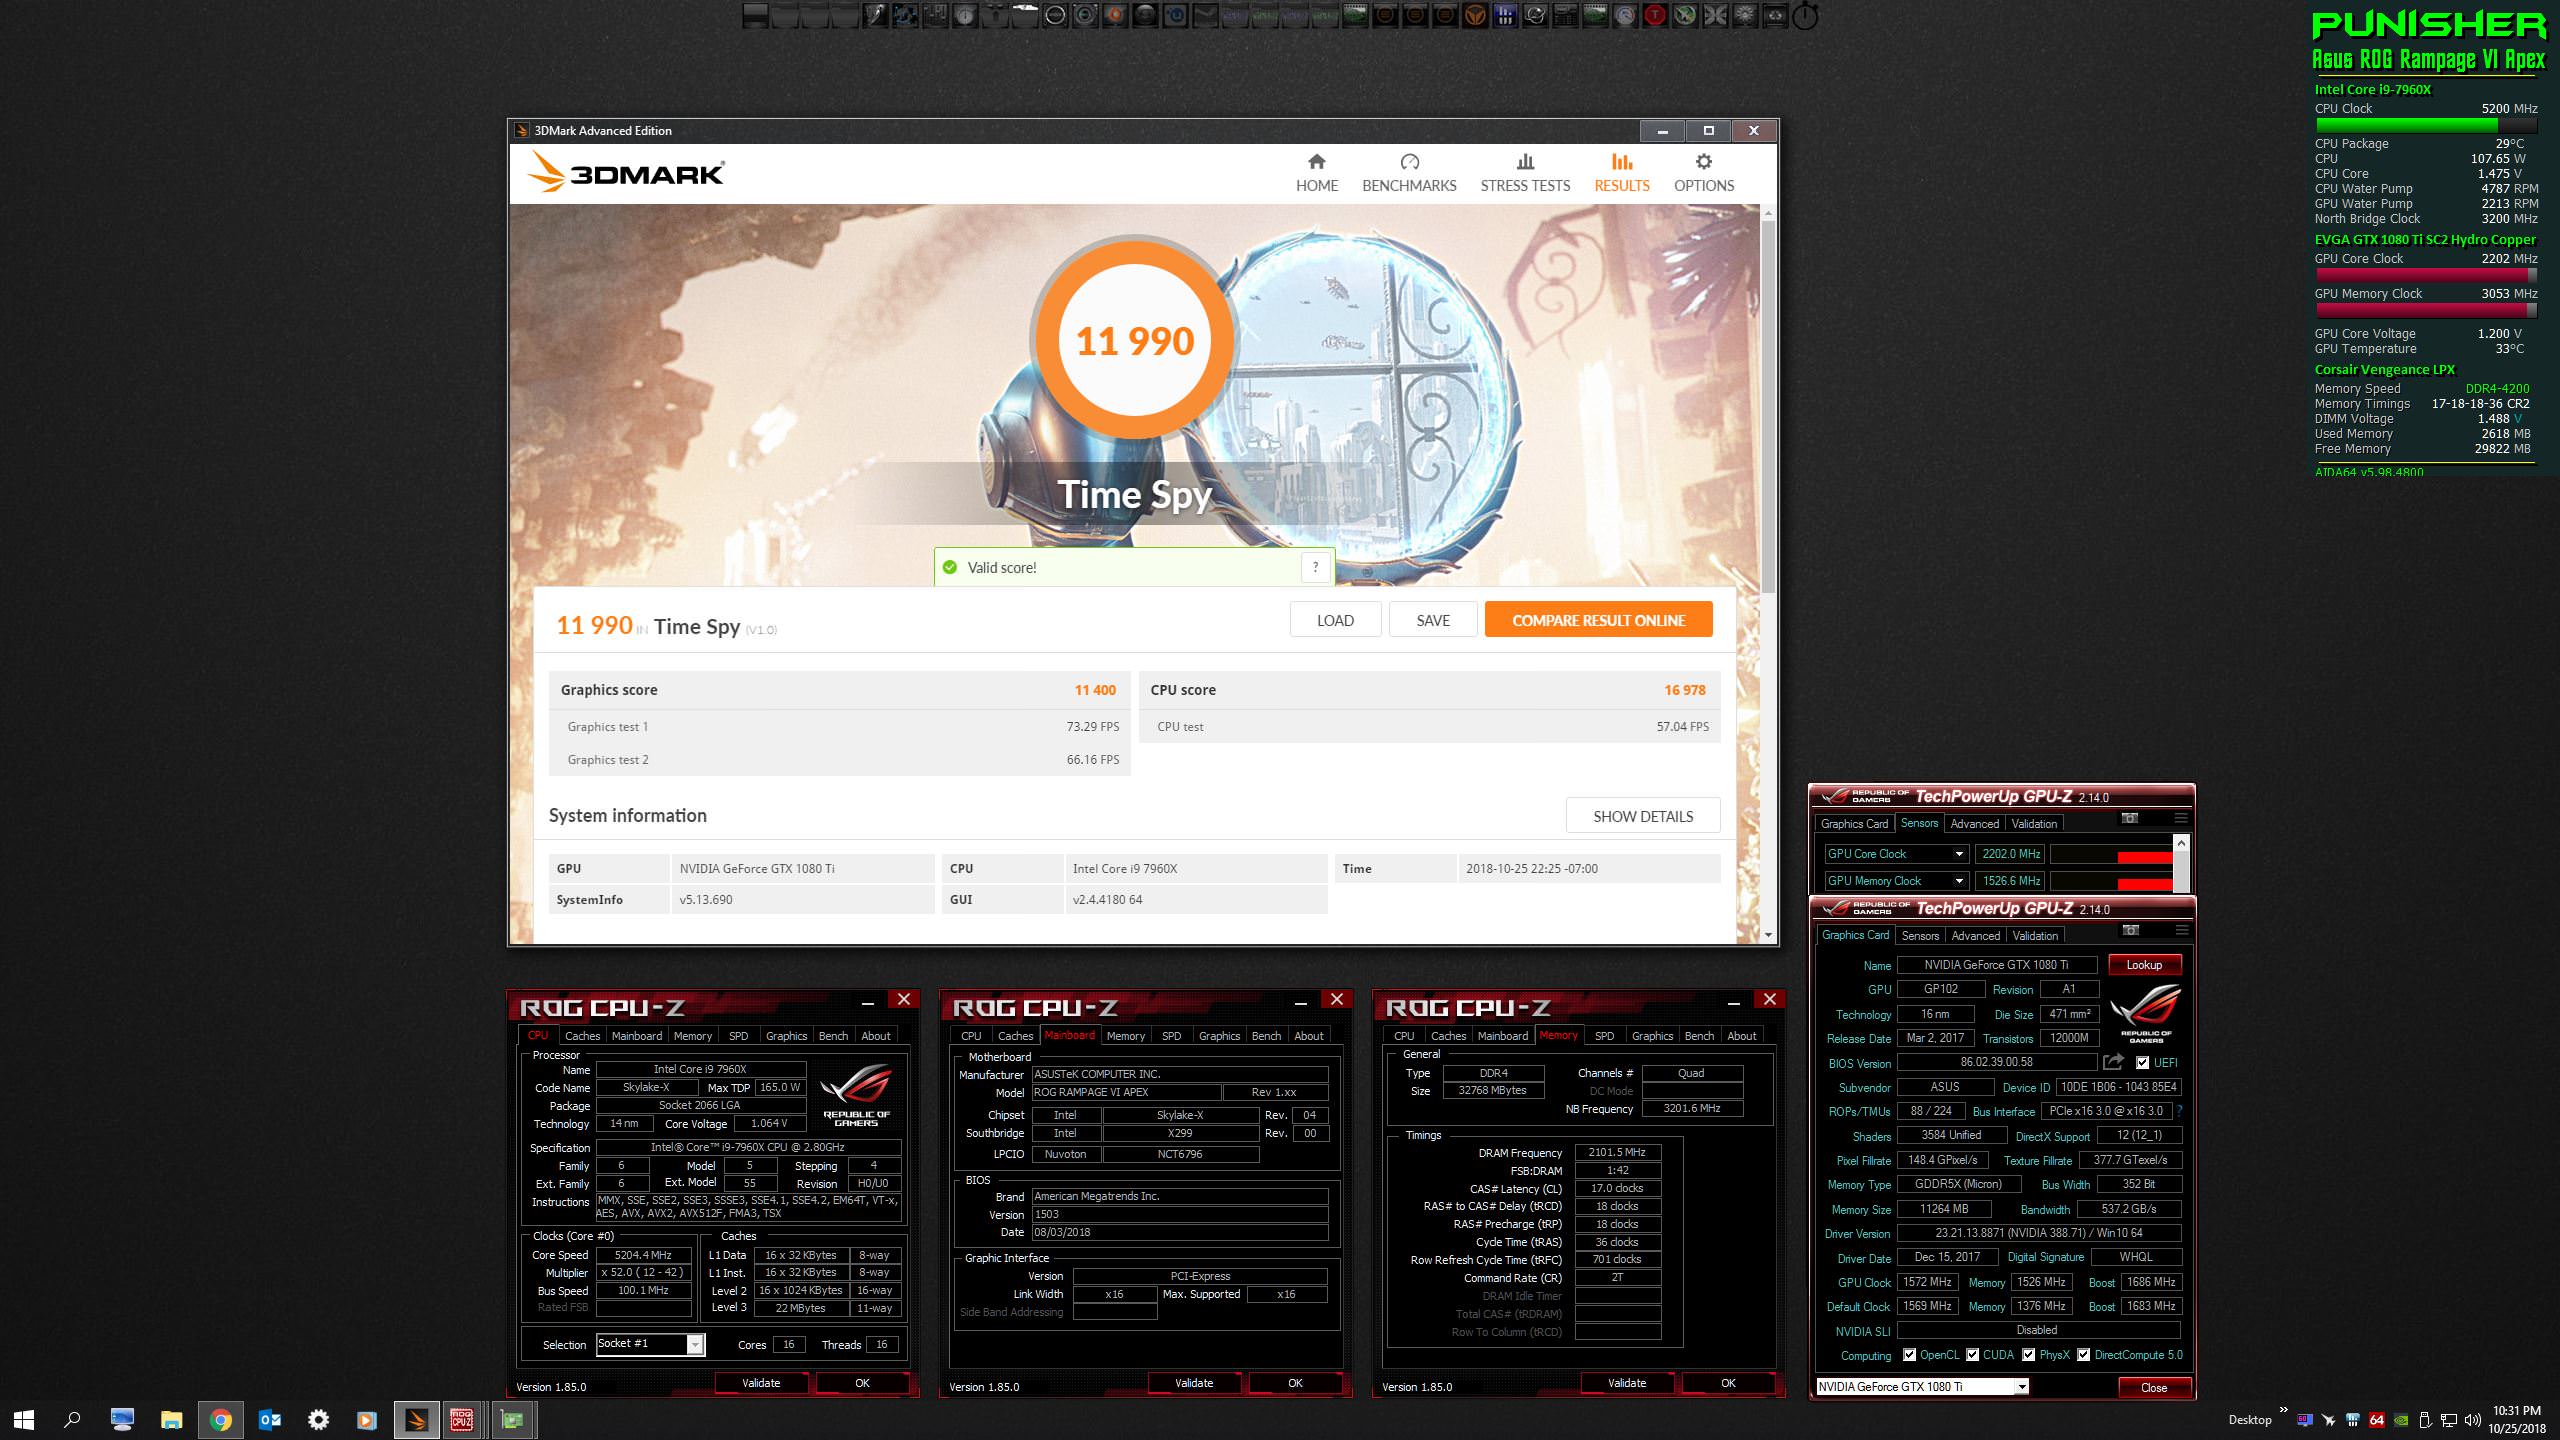Open Advanced tab in GPU-Z Graphics Card window

[1976, 936]
